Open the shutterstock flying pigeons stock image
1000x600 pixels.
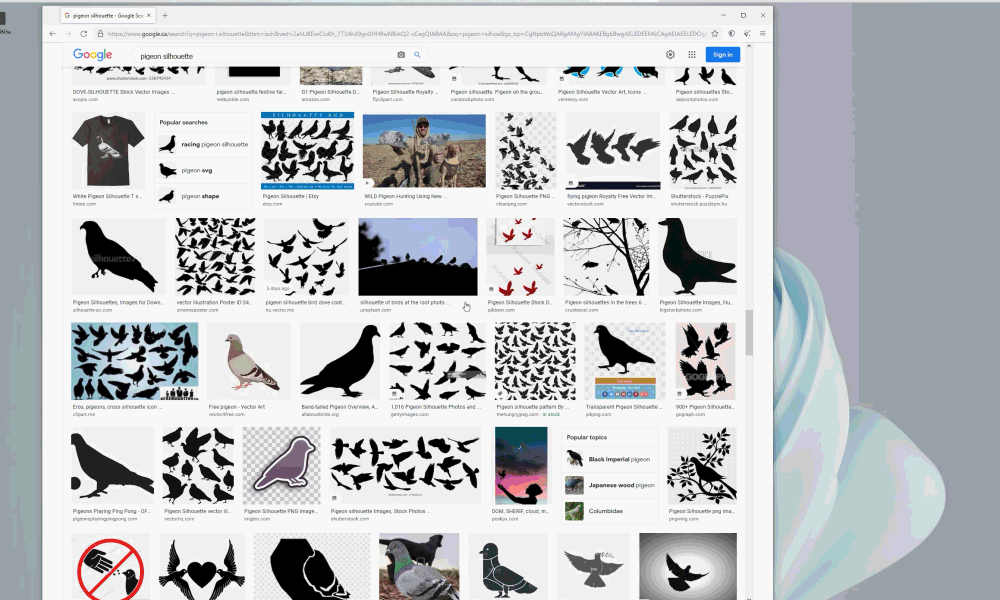click(x=406, y=466)
